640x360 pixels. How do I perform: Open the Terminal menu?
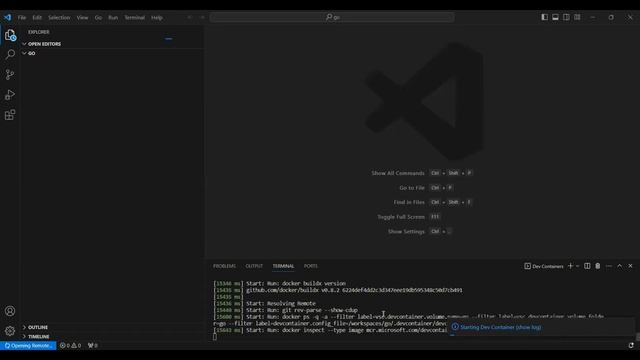135,18
